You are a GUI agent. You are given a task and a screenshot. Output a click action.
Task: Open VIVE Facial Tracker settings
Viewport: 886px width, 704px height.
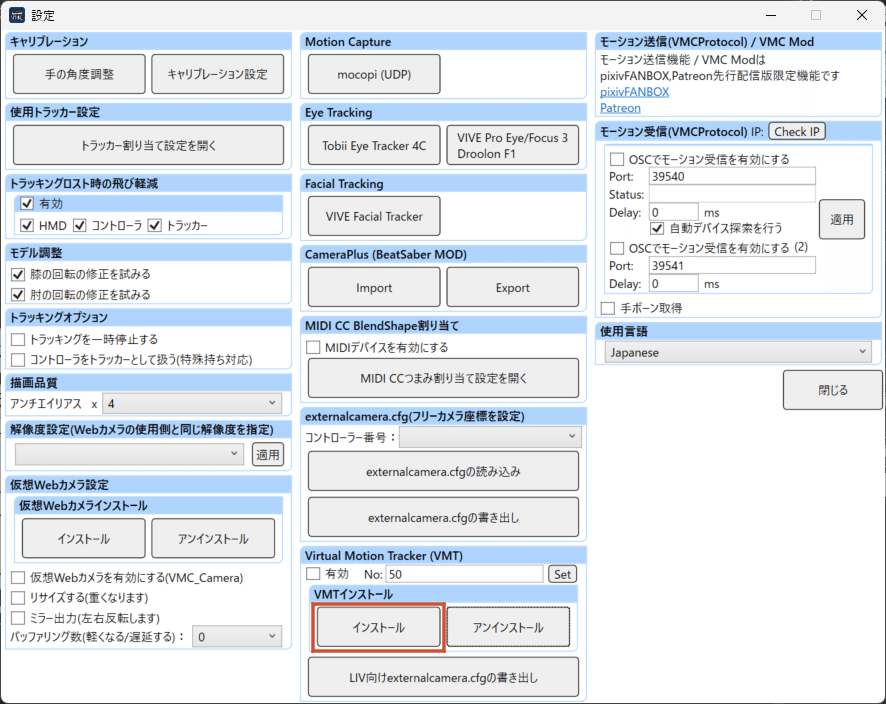click(374, 216)
